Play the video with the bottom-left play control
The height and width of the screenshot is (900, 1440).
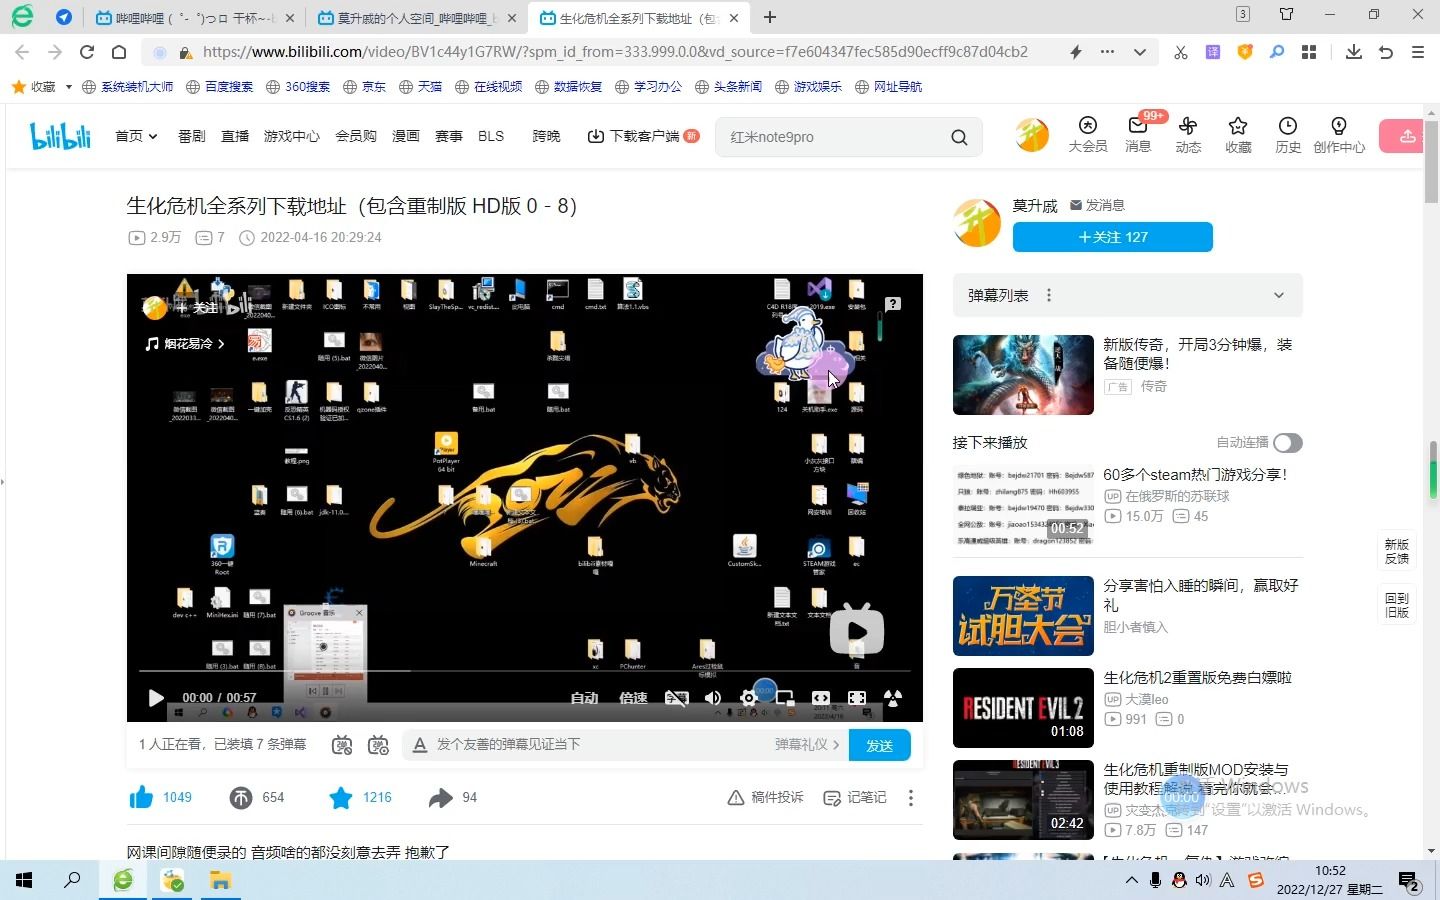pyautogui.click(x=156, y=697)
